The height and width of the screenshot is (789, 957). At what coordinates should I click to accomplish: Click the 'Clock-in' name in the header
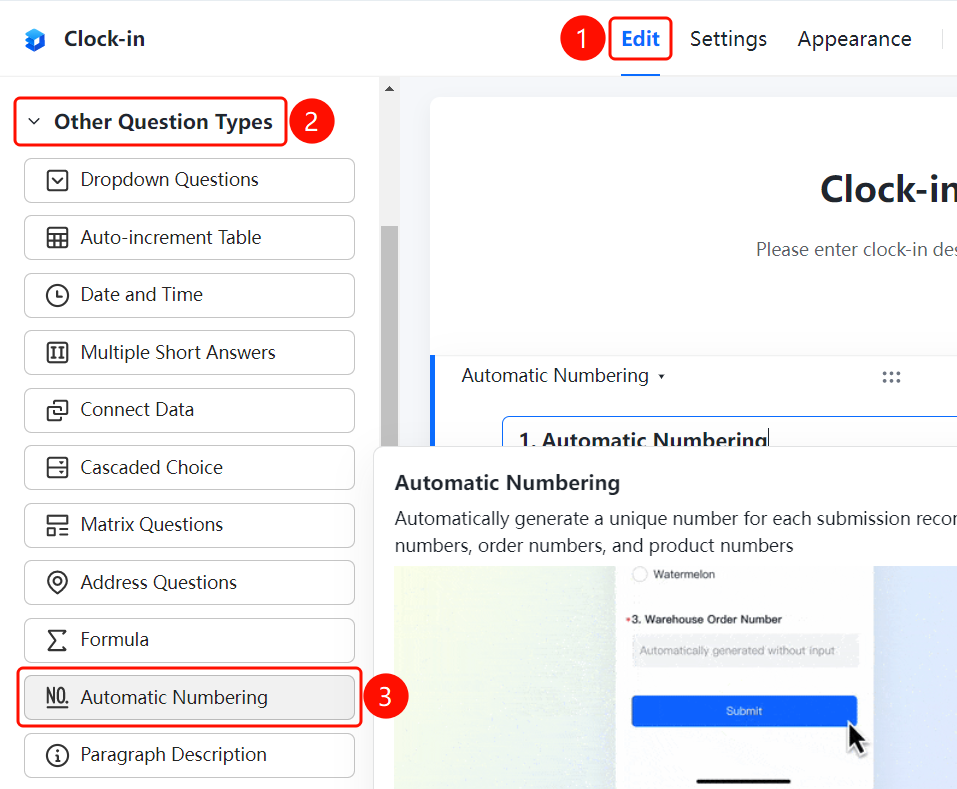[104, 39]
